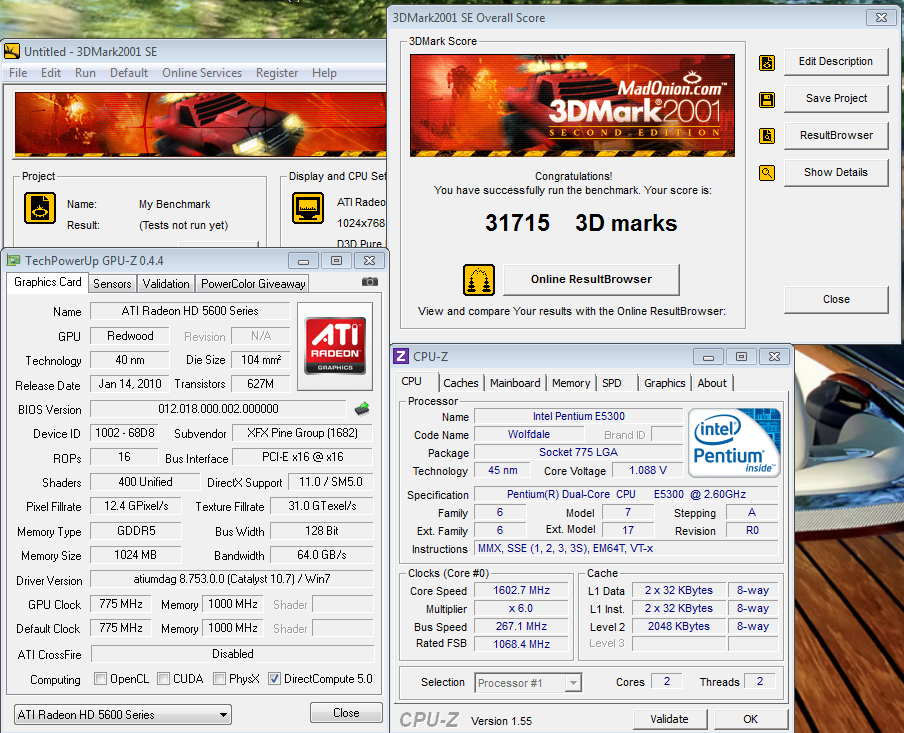Open the Online Services menu
This screenshot has width=904, height=733.
pos(202,73)
